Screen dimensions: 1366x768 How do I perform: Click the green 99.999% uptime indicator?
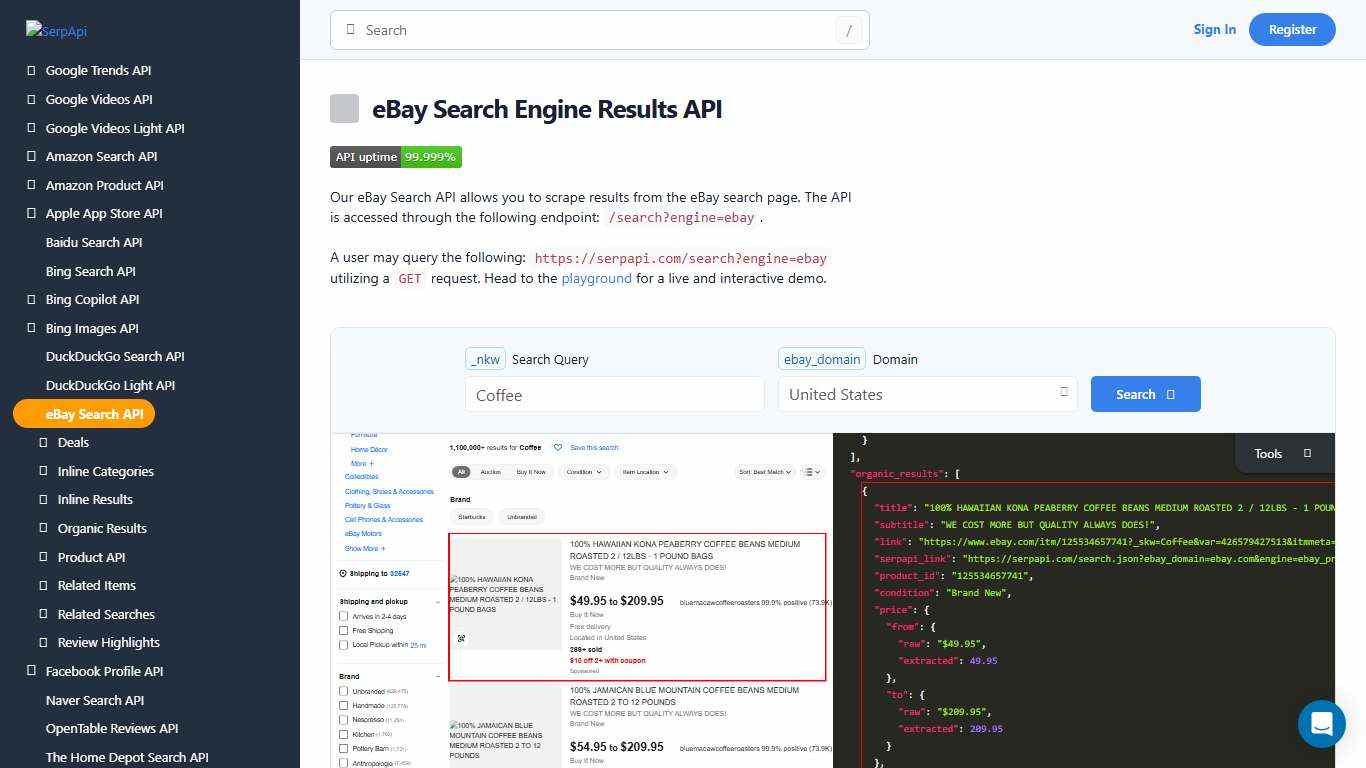point(430,157)
